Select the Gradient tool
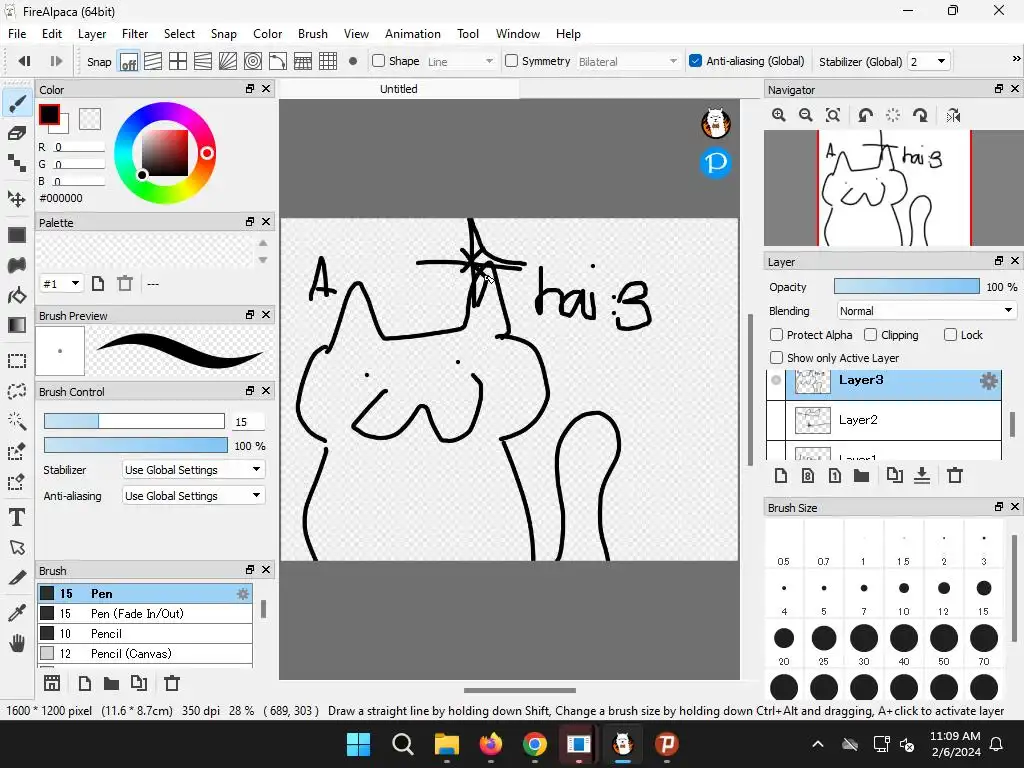The width and height of the screenshot is (1024, 768). click(17, 325)
